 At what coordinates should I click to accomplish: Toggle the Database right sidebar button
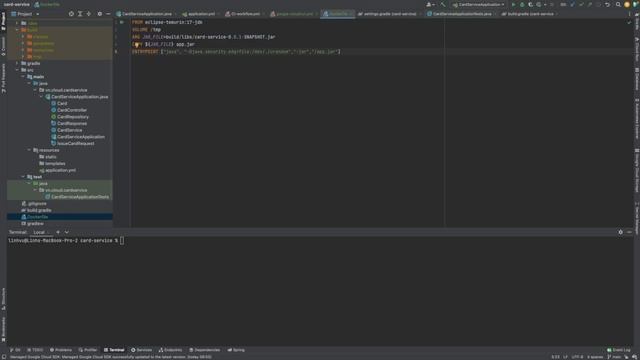tap(637, 79)
